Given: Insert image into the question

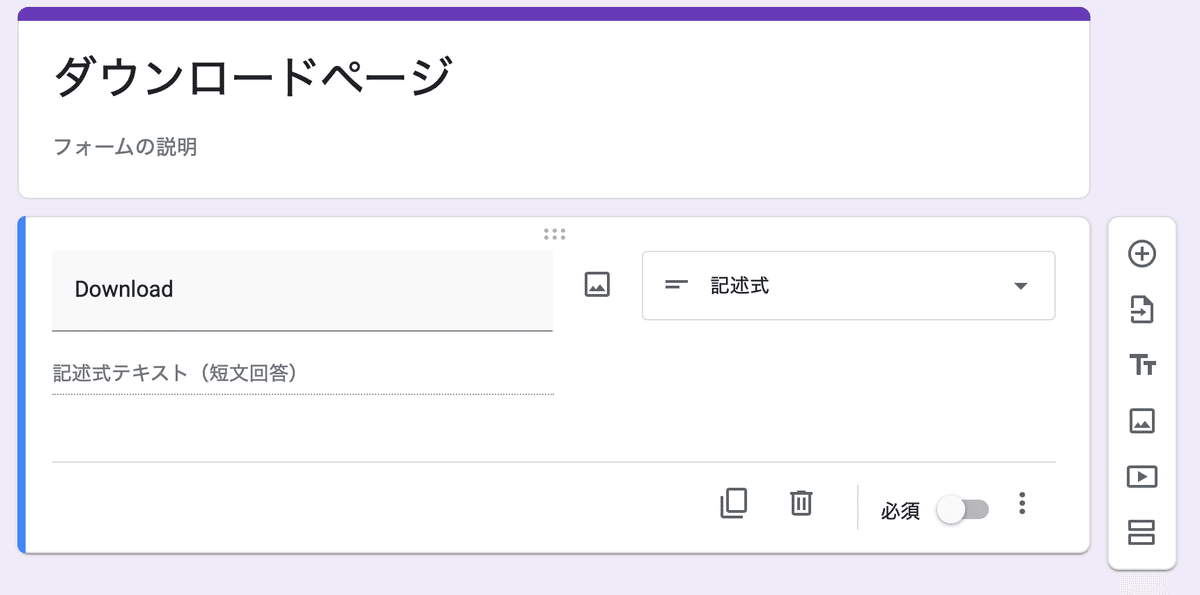Looking at the screenshot, I should [x=597, y=285].
